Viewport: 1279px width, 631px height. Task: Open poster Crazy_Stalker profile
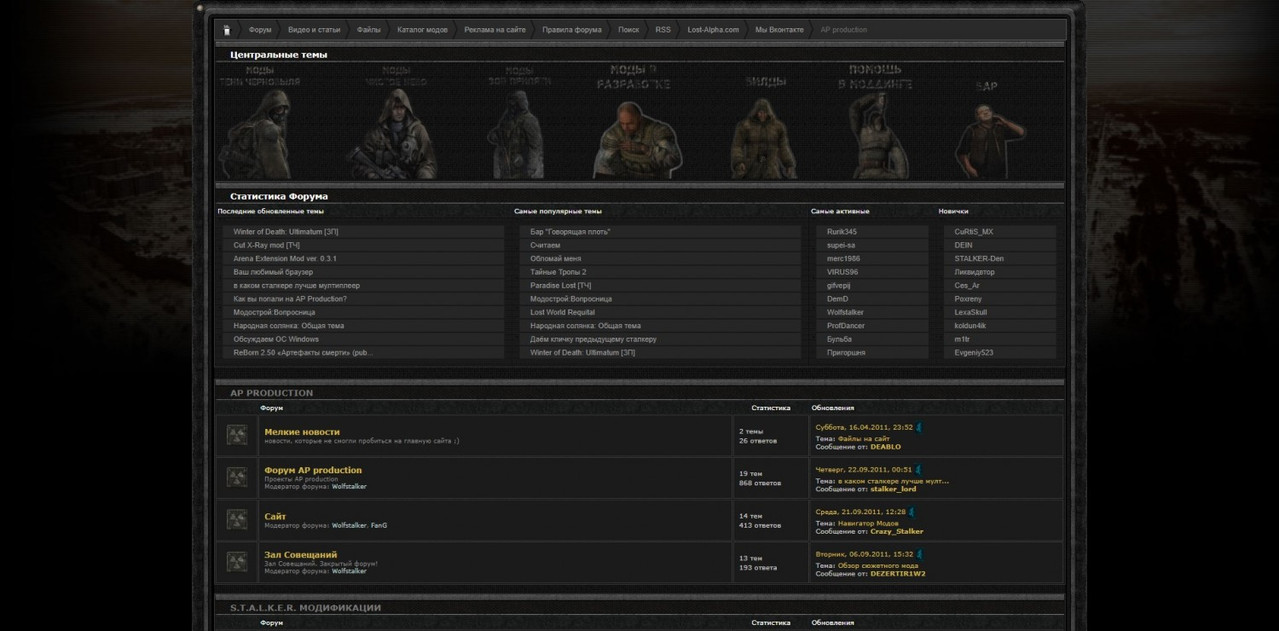pos(896,531)
